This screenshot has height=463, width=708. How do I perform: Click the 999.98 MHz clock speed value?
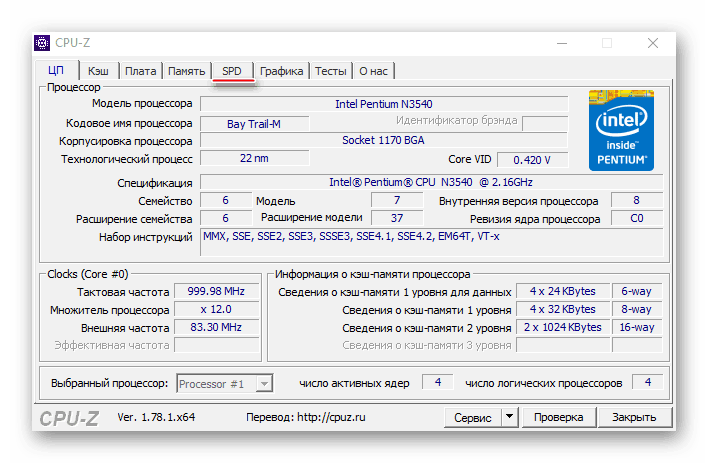click(x=216, y=291)
